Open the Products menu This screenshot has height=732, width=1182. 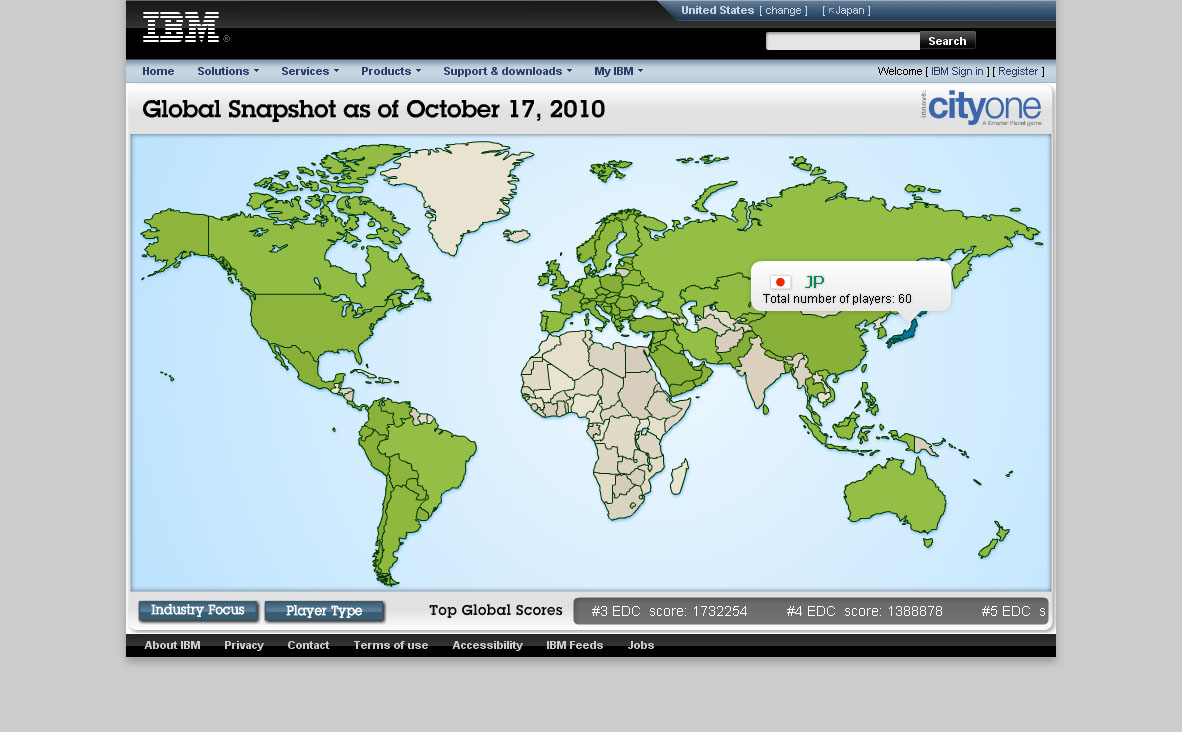click(390, 71)
